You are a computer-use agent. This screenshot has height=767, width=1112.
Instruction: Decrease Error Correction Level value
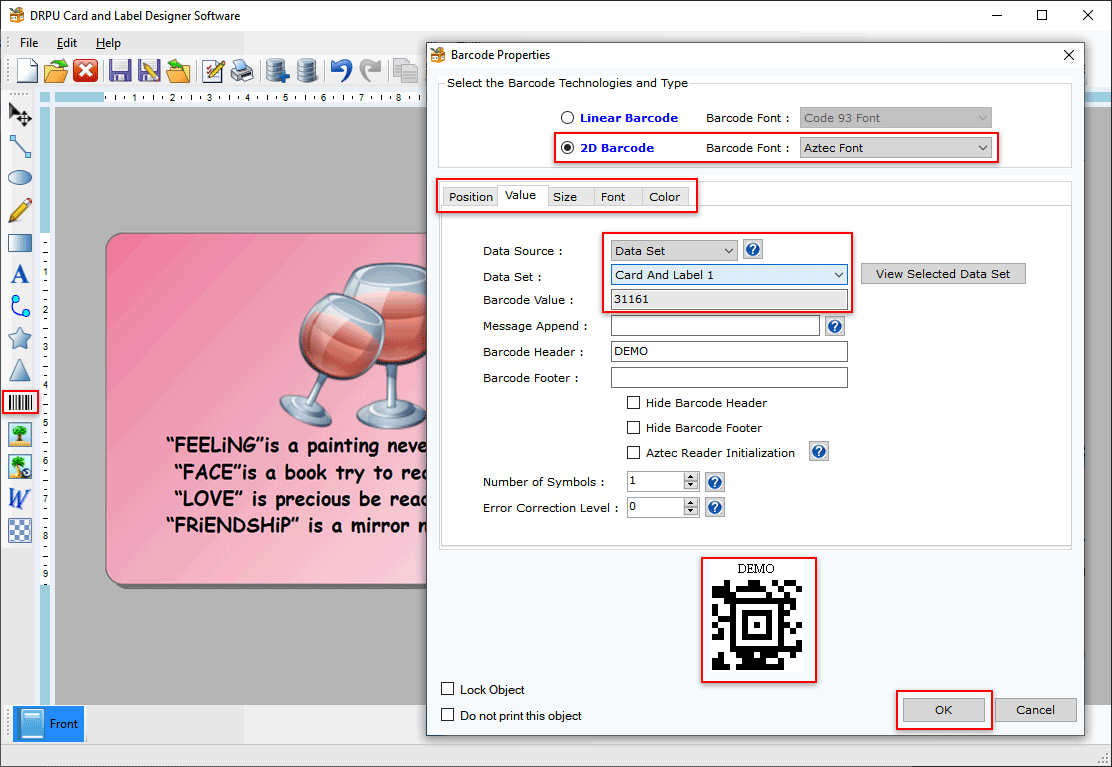pos(691,512)
